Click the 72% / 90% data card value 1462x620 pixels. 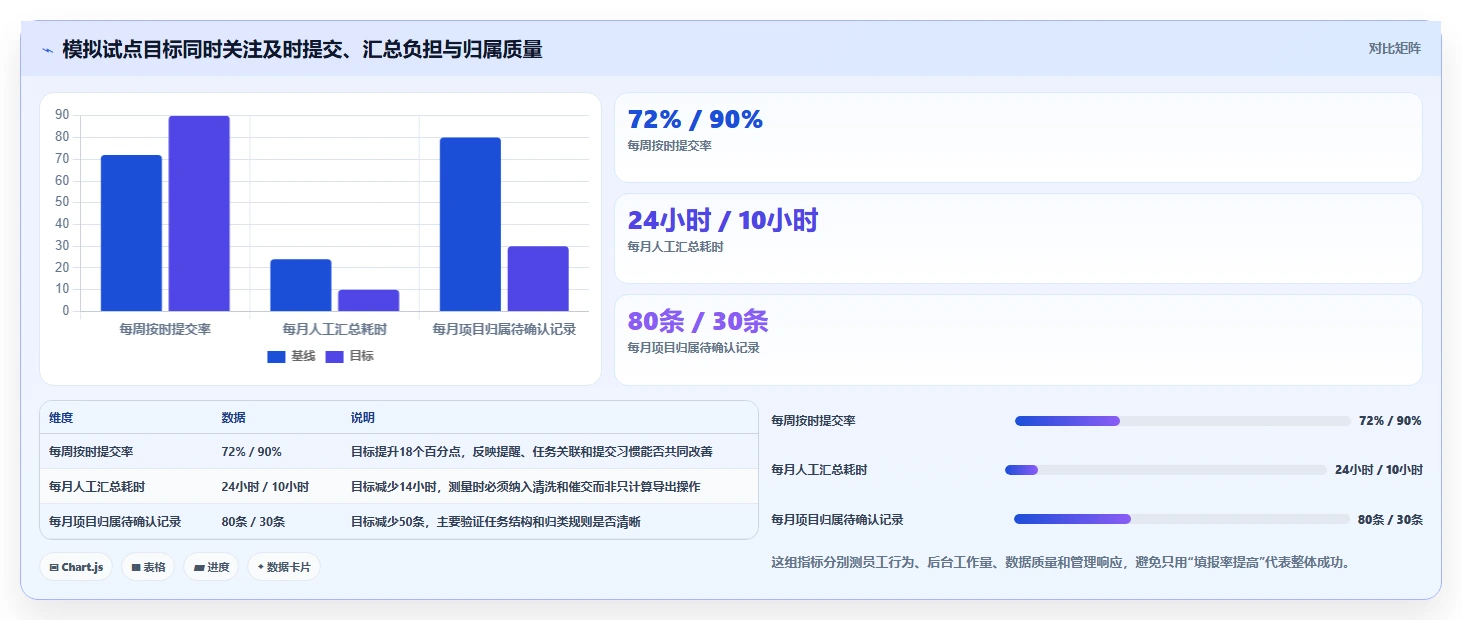tap(695, 120)
